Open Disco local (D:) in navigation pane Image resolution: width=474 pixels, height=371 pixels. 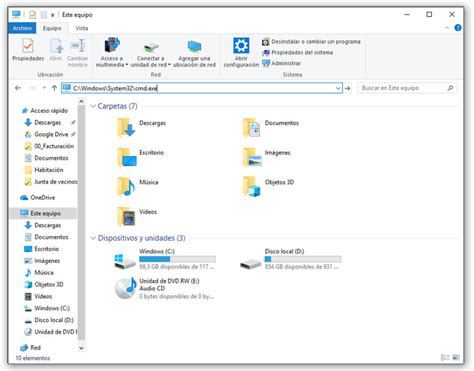click(49, 320)
